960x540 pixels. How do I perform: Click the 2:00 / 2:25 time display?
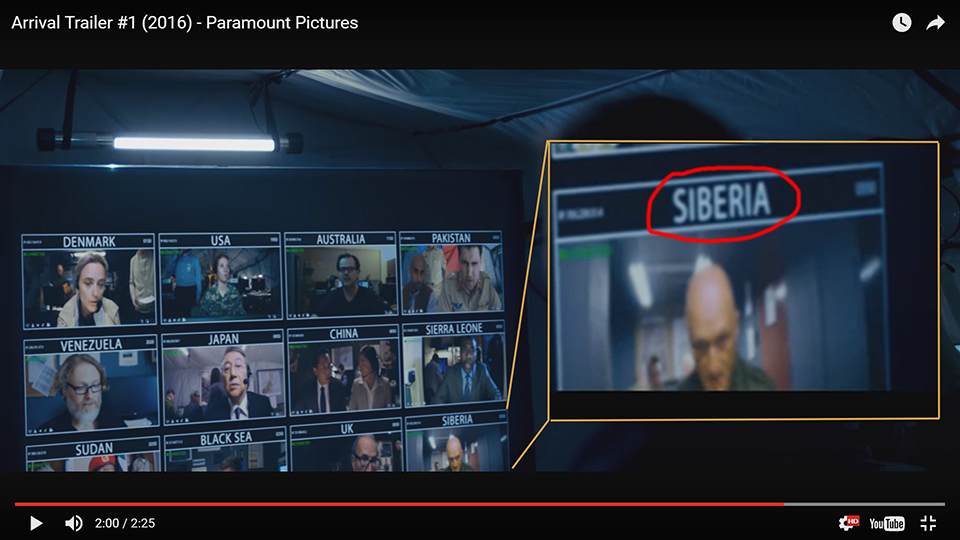[125, 523]
